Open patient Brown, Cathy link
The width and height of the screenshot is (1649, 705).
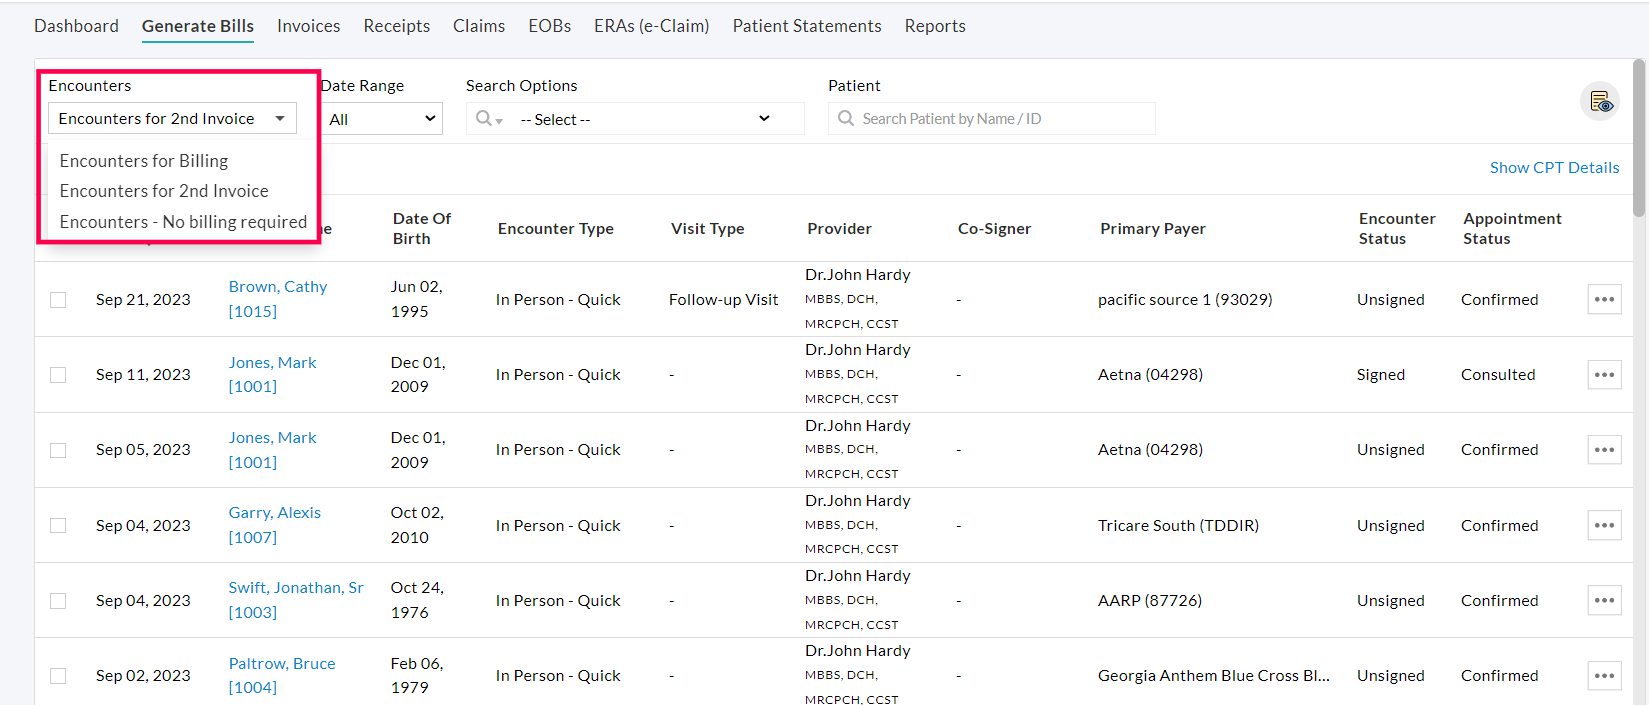[x=277, y=287]
